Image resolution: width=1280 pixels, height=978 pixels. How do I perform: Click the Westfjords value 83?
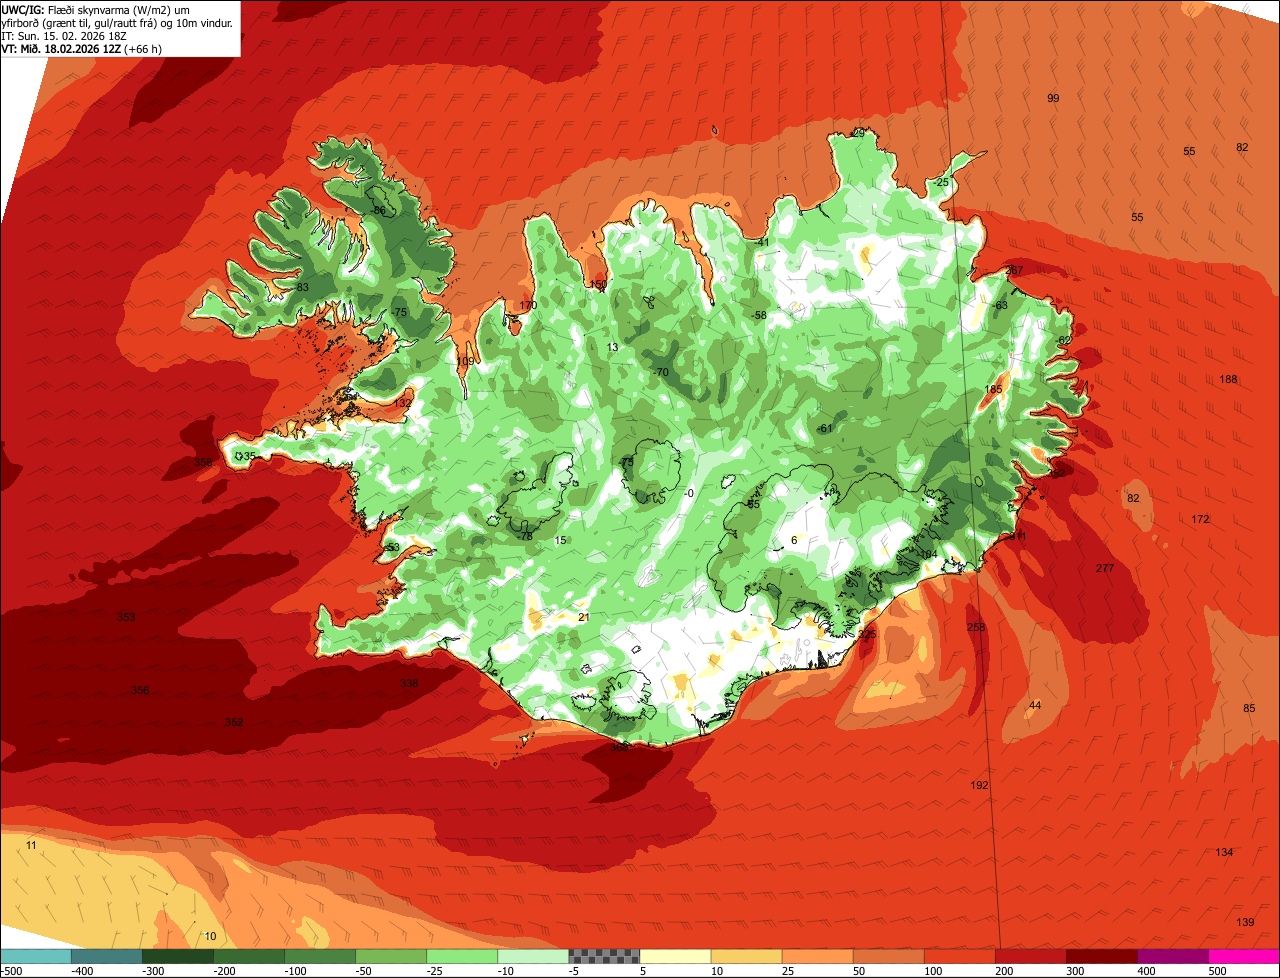click(x=303, y=288)
